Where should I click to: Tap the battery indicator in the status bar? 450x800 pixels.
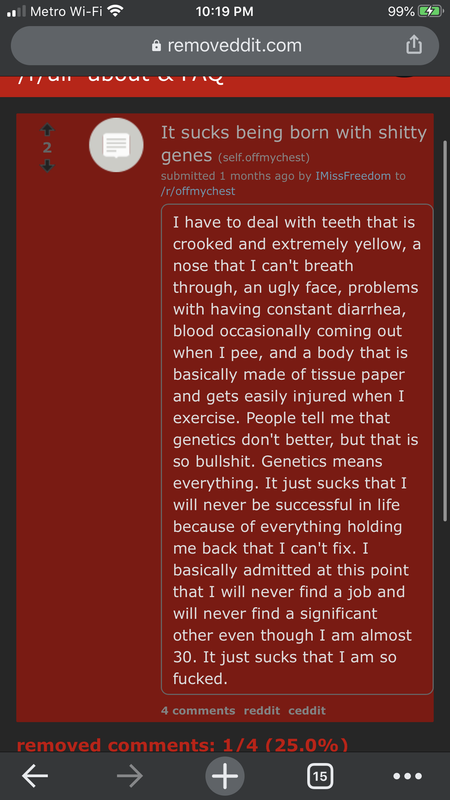(430, 11)
